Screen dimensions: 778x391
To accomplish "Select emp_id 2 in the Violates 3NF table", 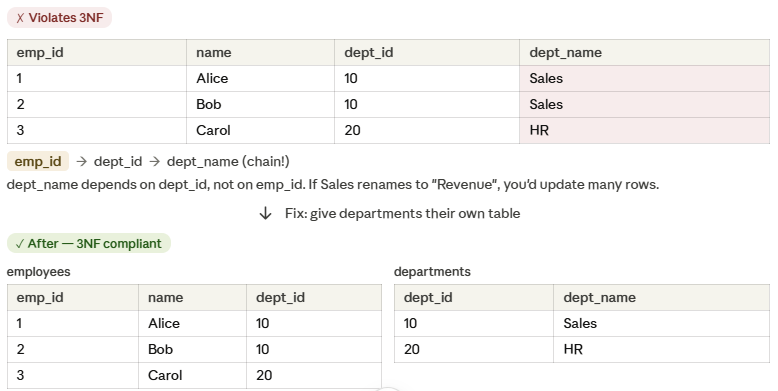I will (97, 105).
